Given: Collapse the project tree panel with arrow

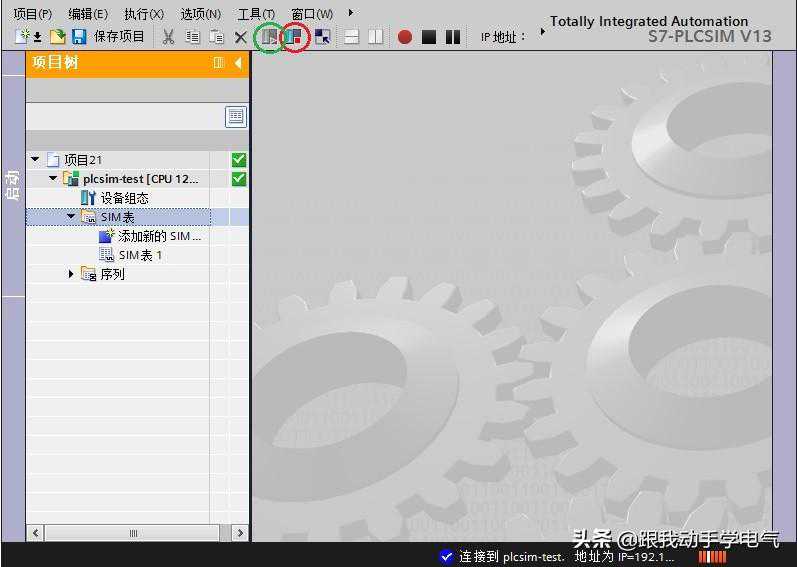Looking at the screenshot, I should click(238, 63).
